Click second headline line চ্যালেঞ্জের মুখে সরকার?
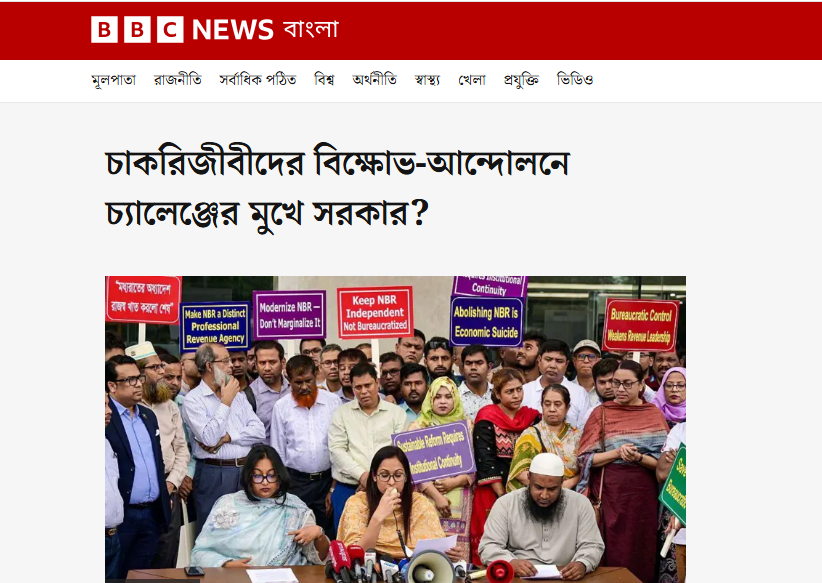This screenshot has width=822, height=583. tap(267, 213)
